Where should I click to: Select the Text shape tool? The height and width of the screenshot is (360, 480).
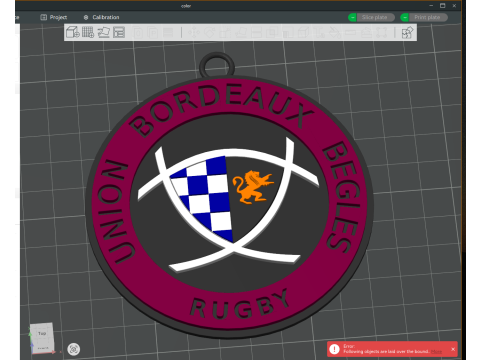(x=318, y=32)
